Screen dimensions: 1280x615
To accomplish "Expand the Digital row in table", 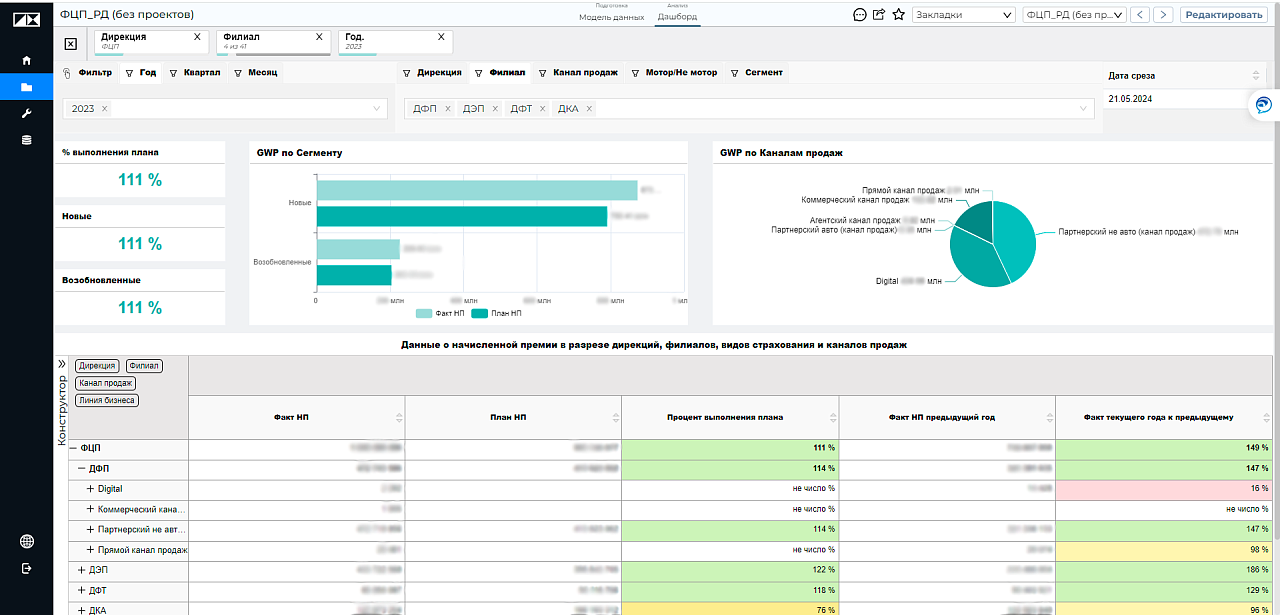I will [90, 489].
